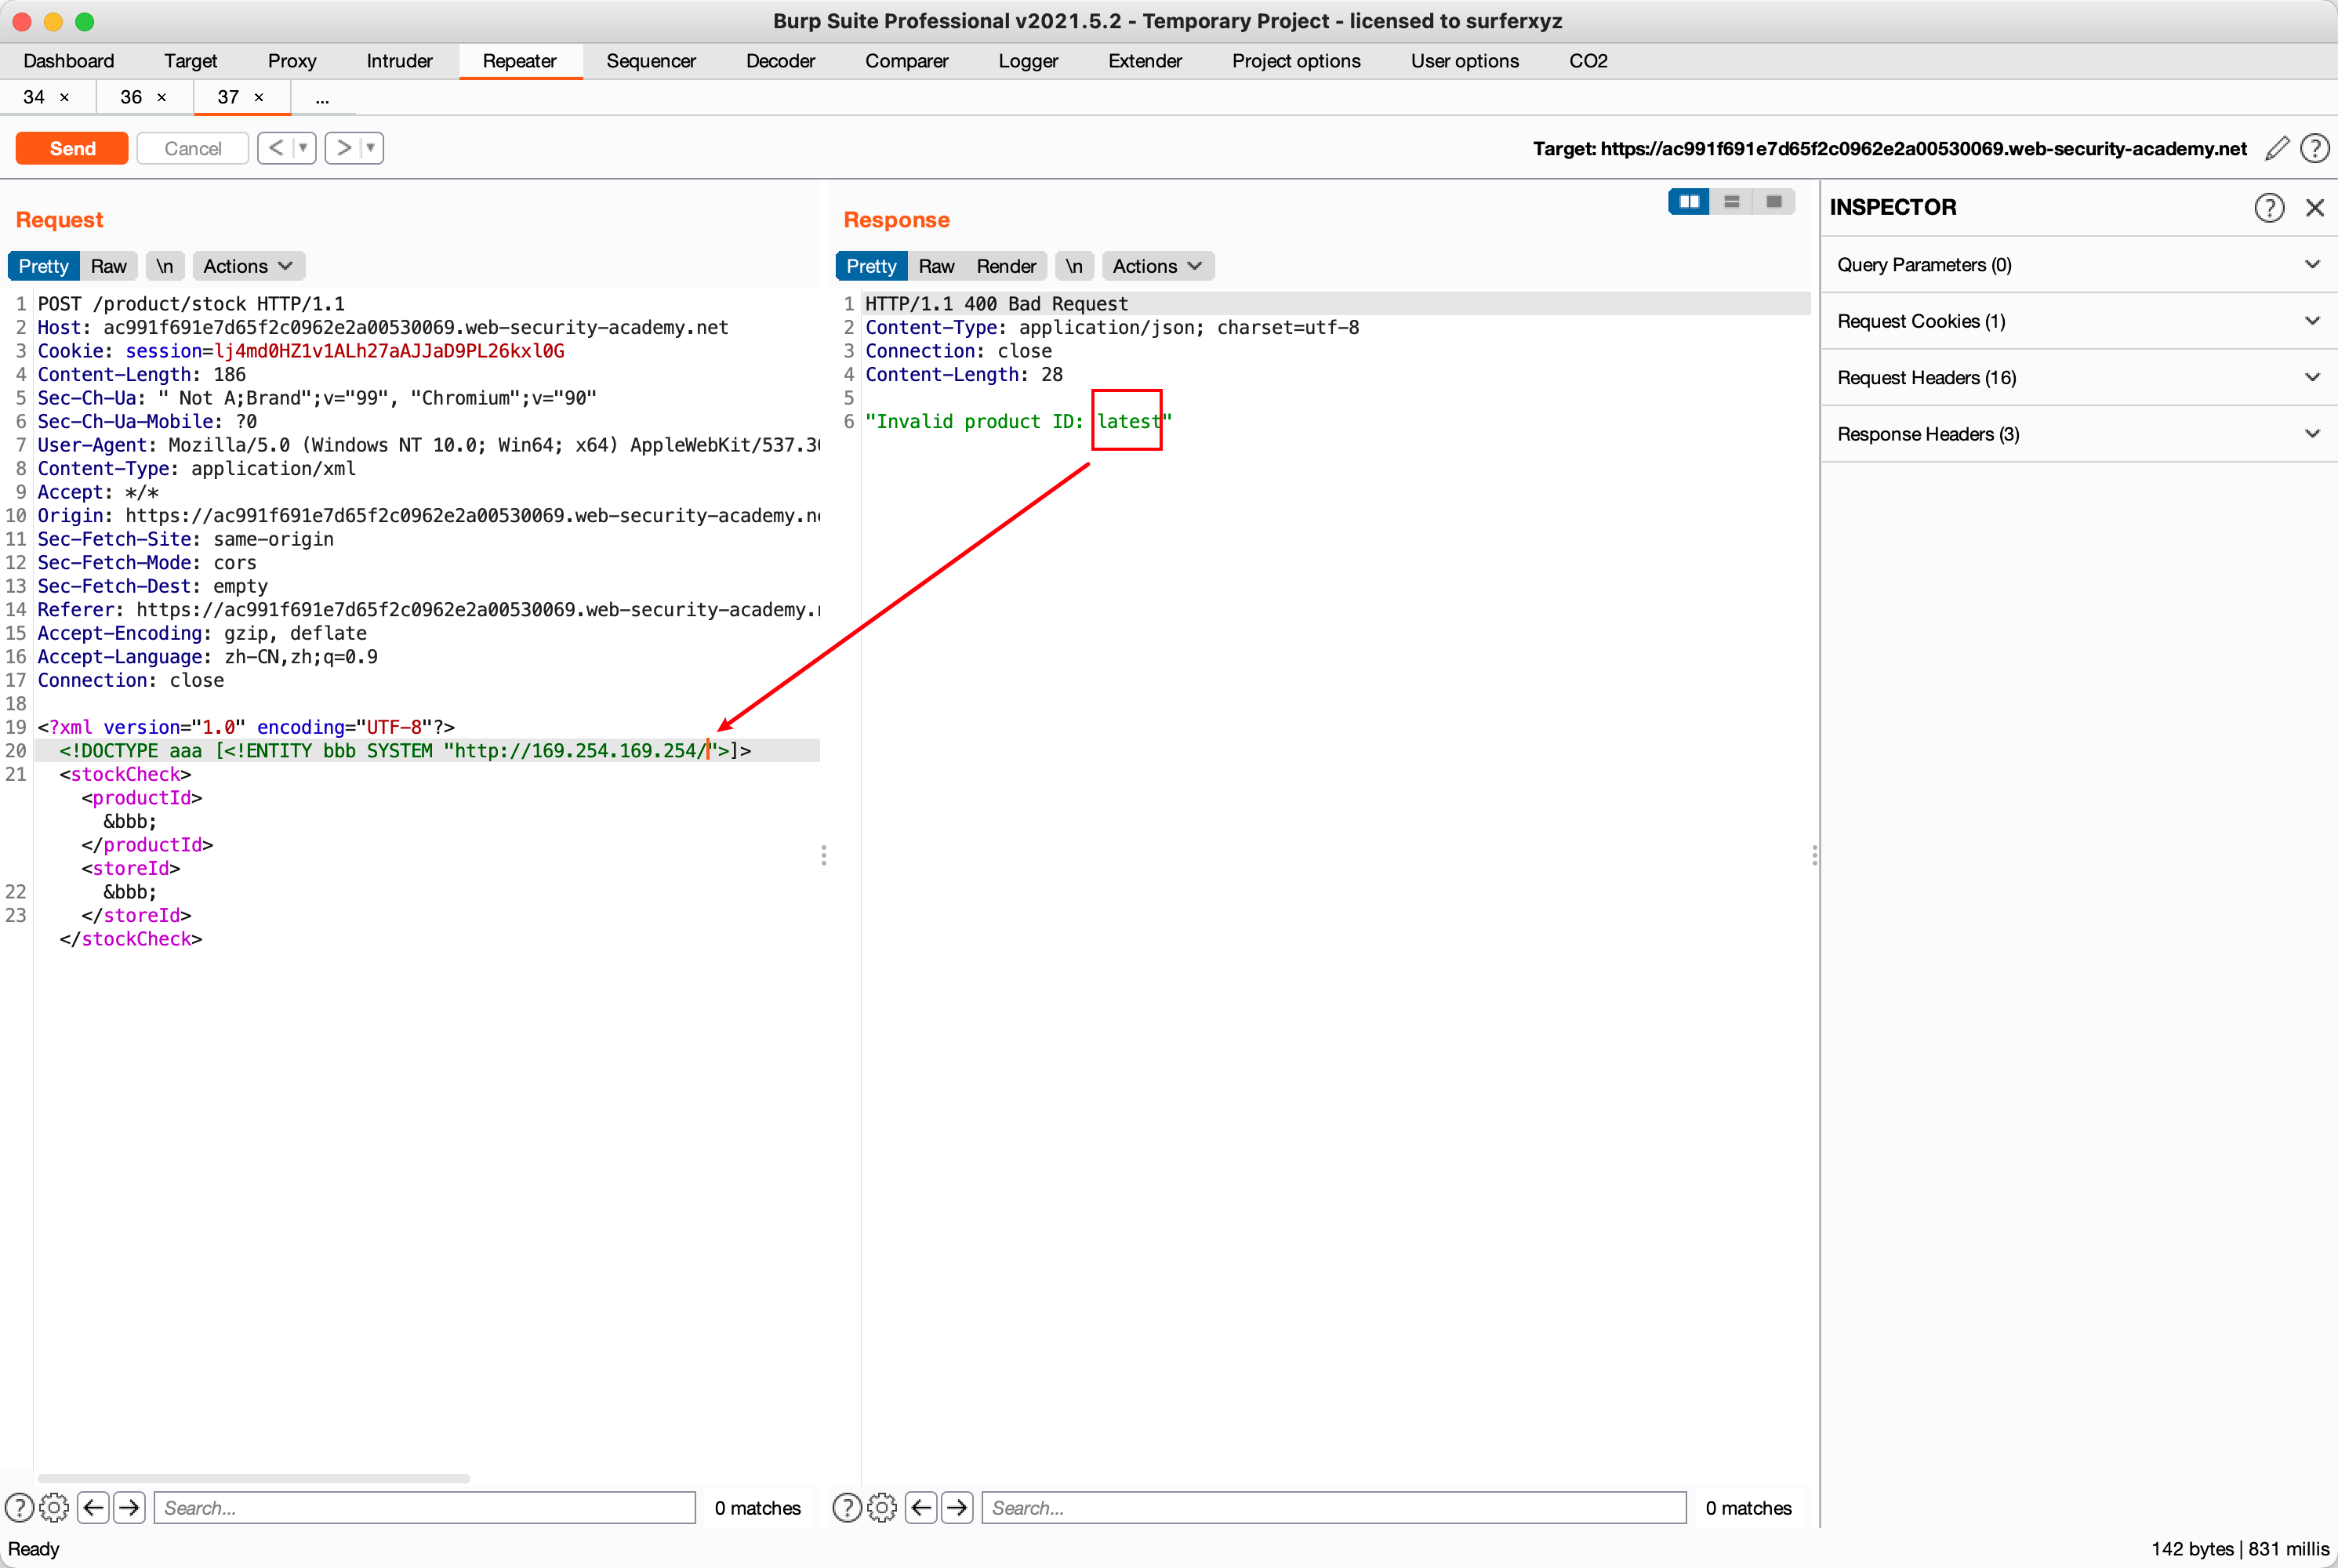2338x1568 pixels.
Task: Focus the request search field
Action: tap(424, 1507)
